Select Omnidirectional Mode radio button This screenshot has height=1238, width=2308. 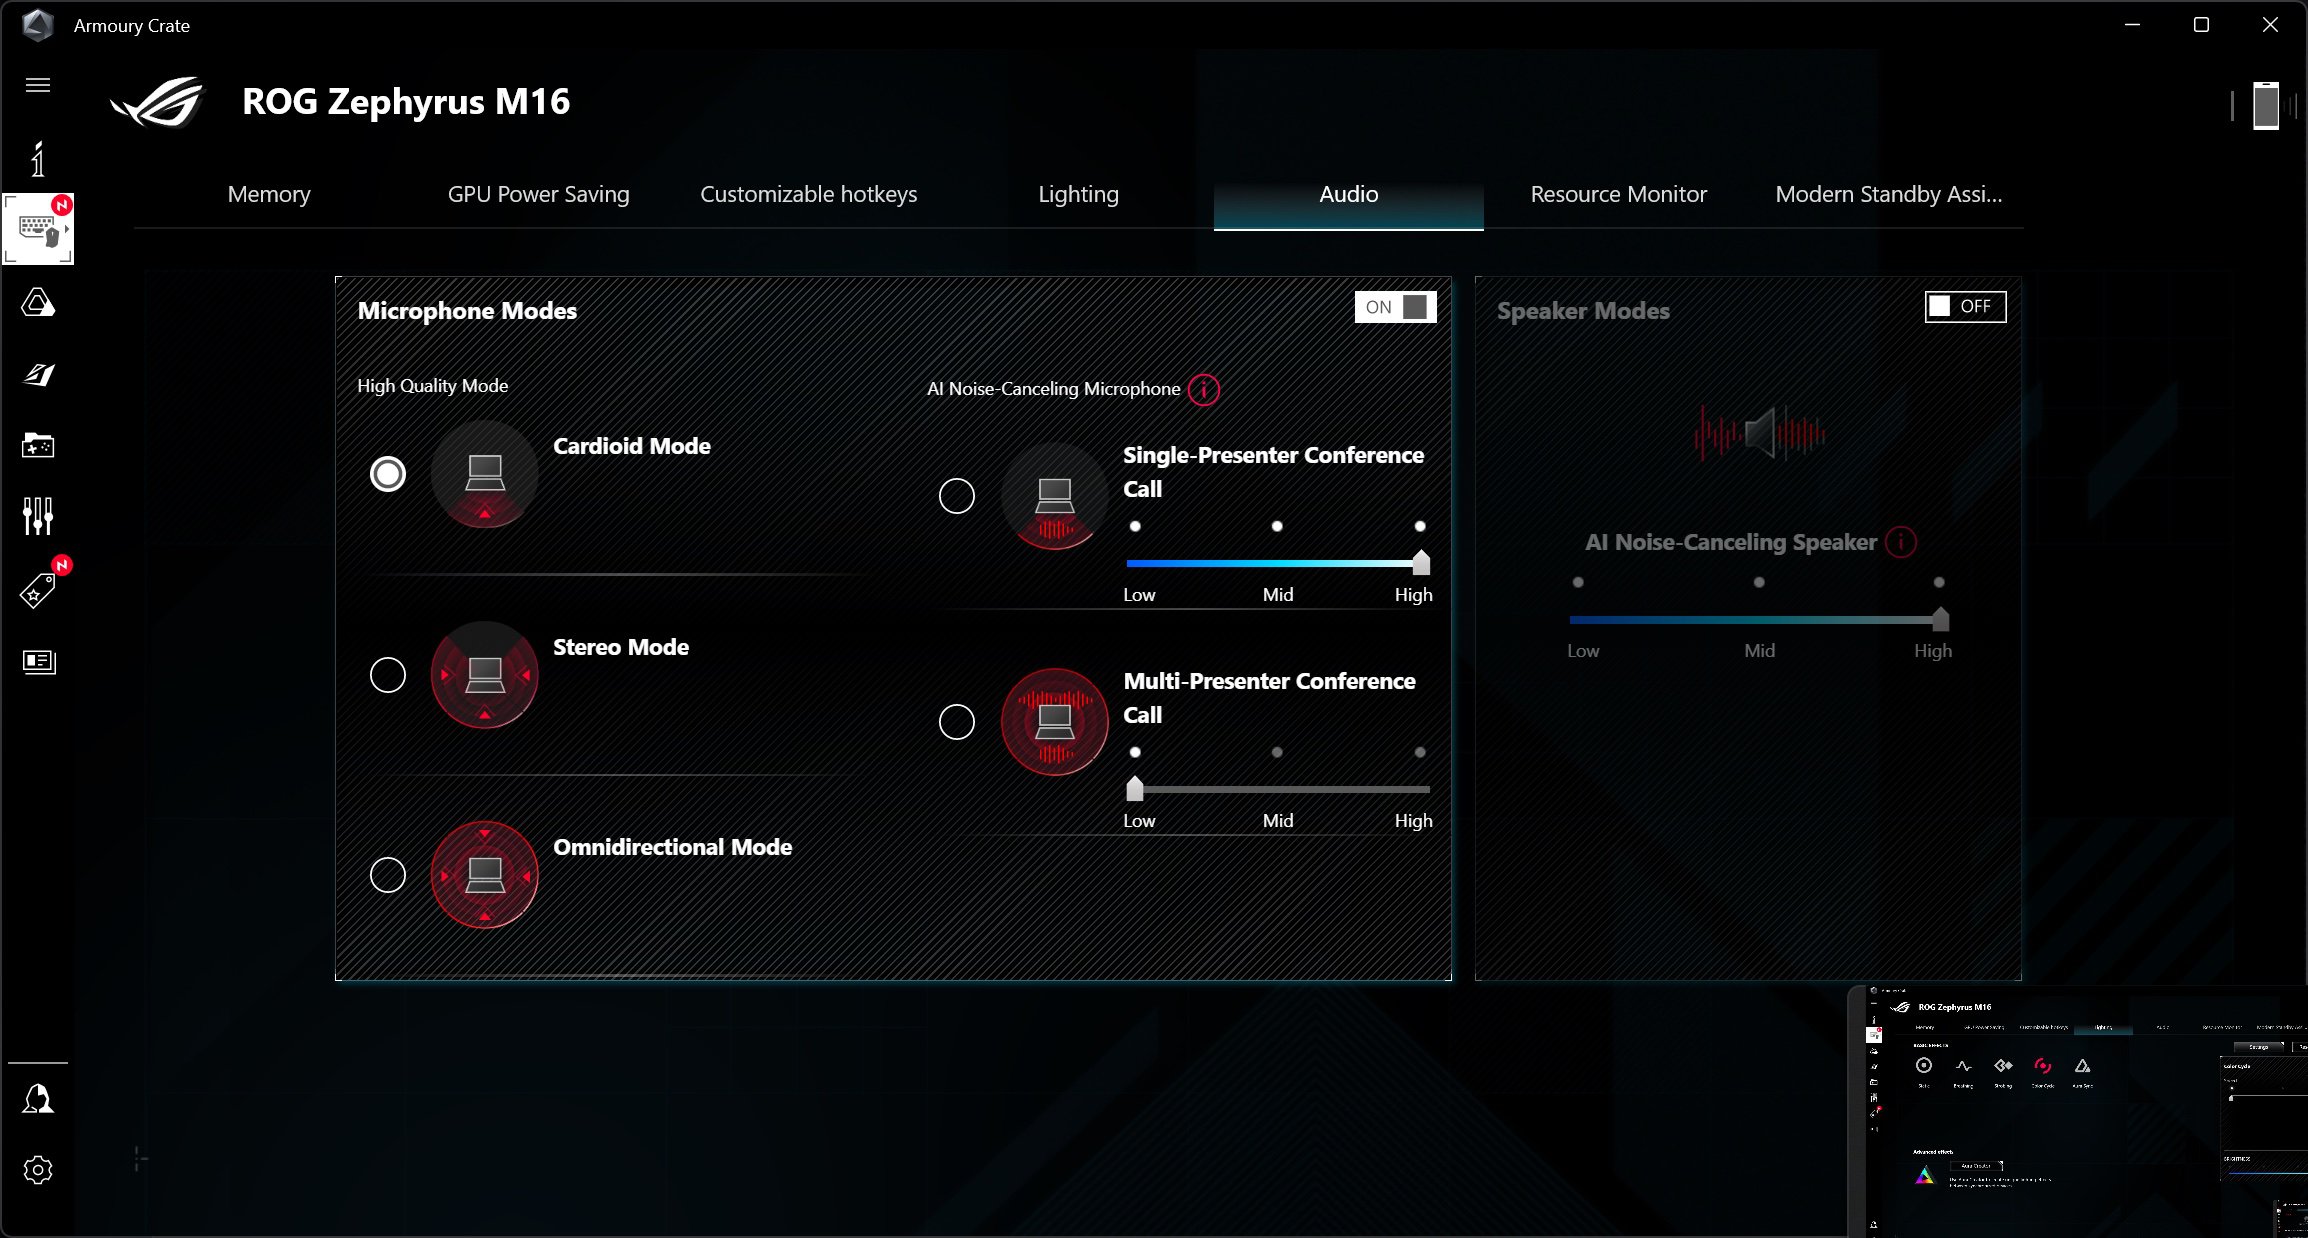386,873
